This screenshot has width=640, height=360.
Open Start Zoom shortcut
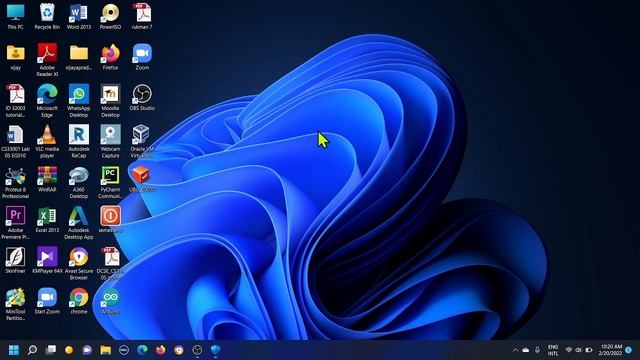[47, 301]
